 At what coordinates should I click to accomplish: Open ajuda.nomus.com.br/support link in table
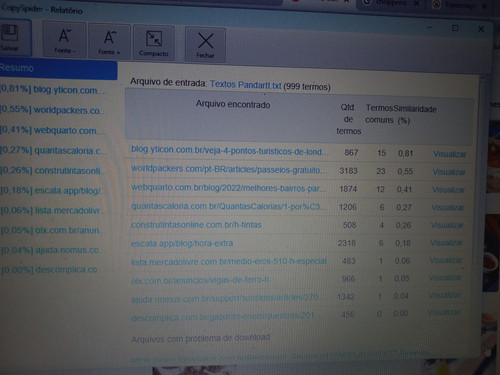pos(225,298)
